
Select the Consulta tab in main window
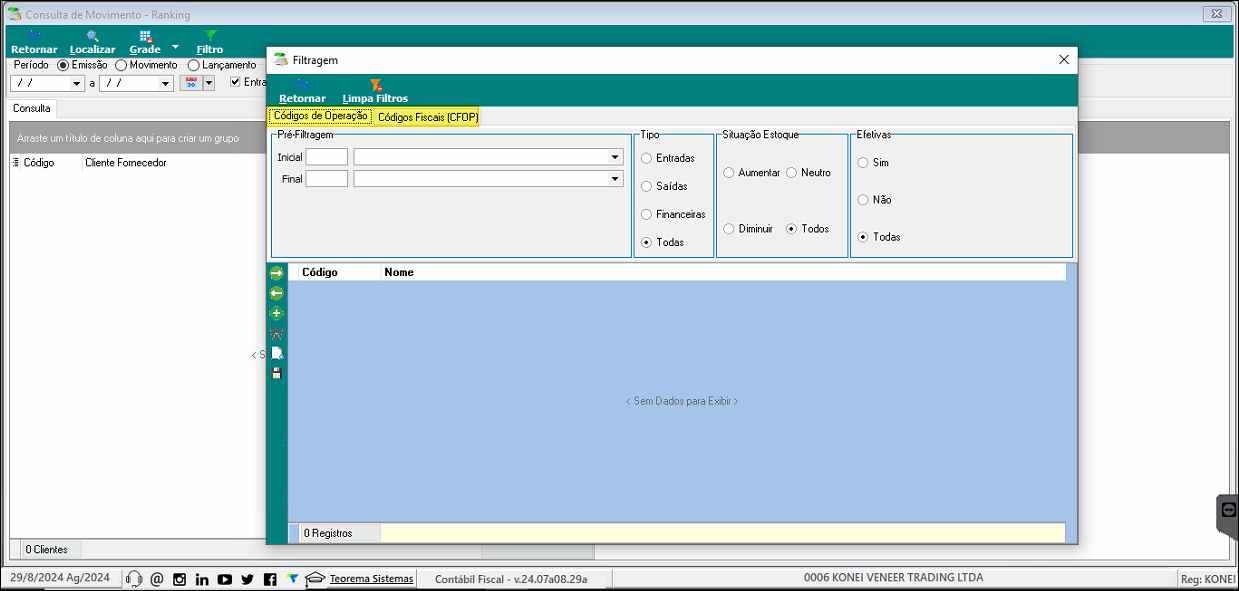click(x=32, y=108)
